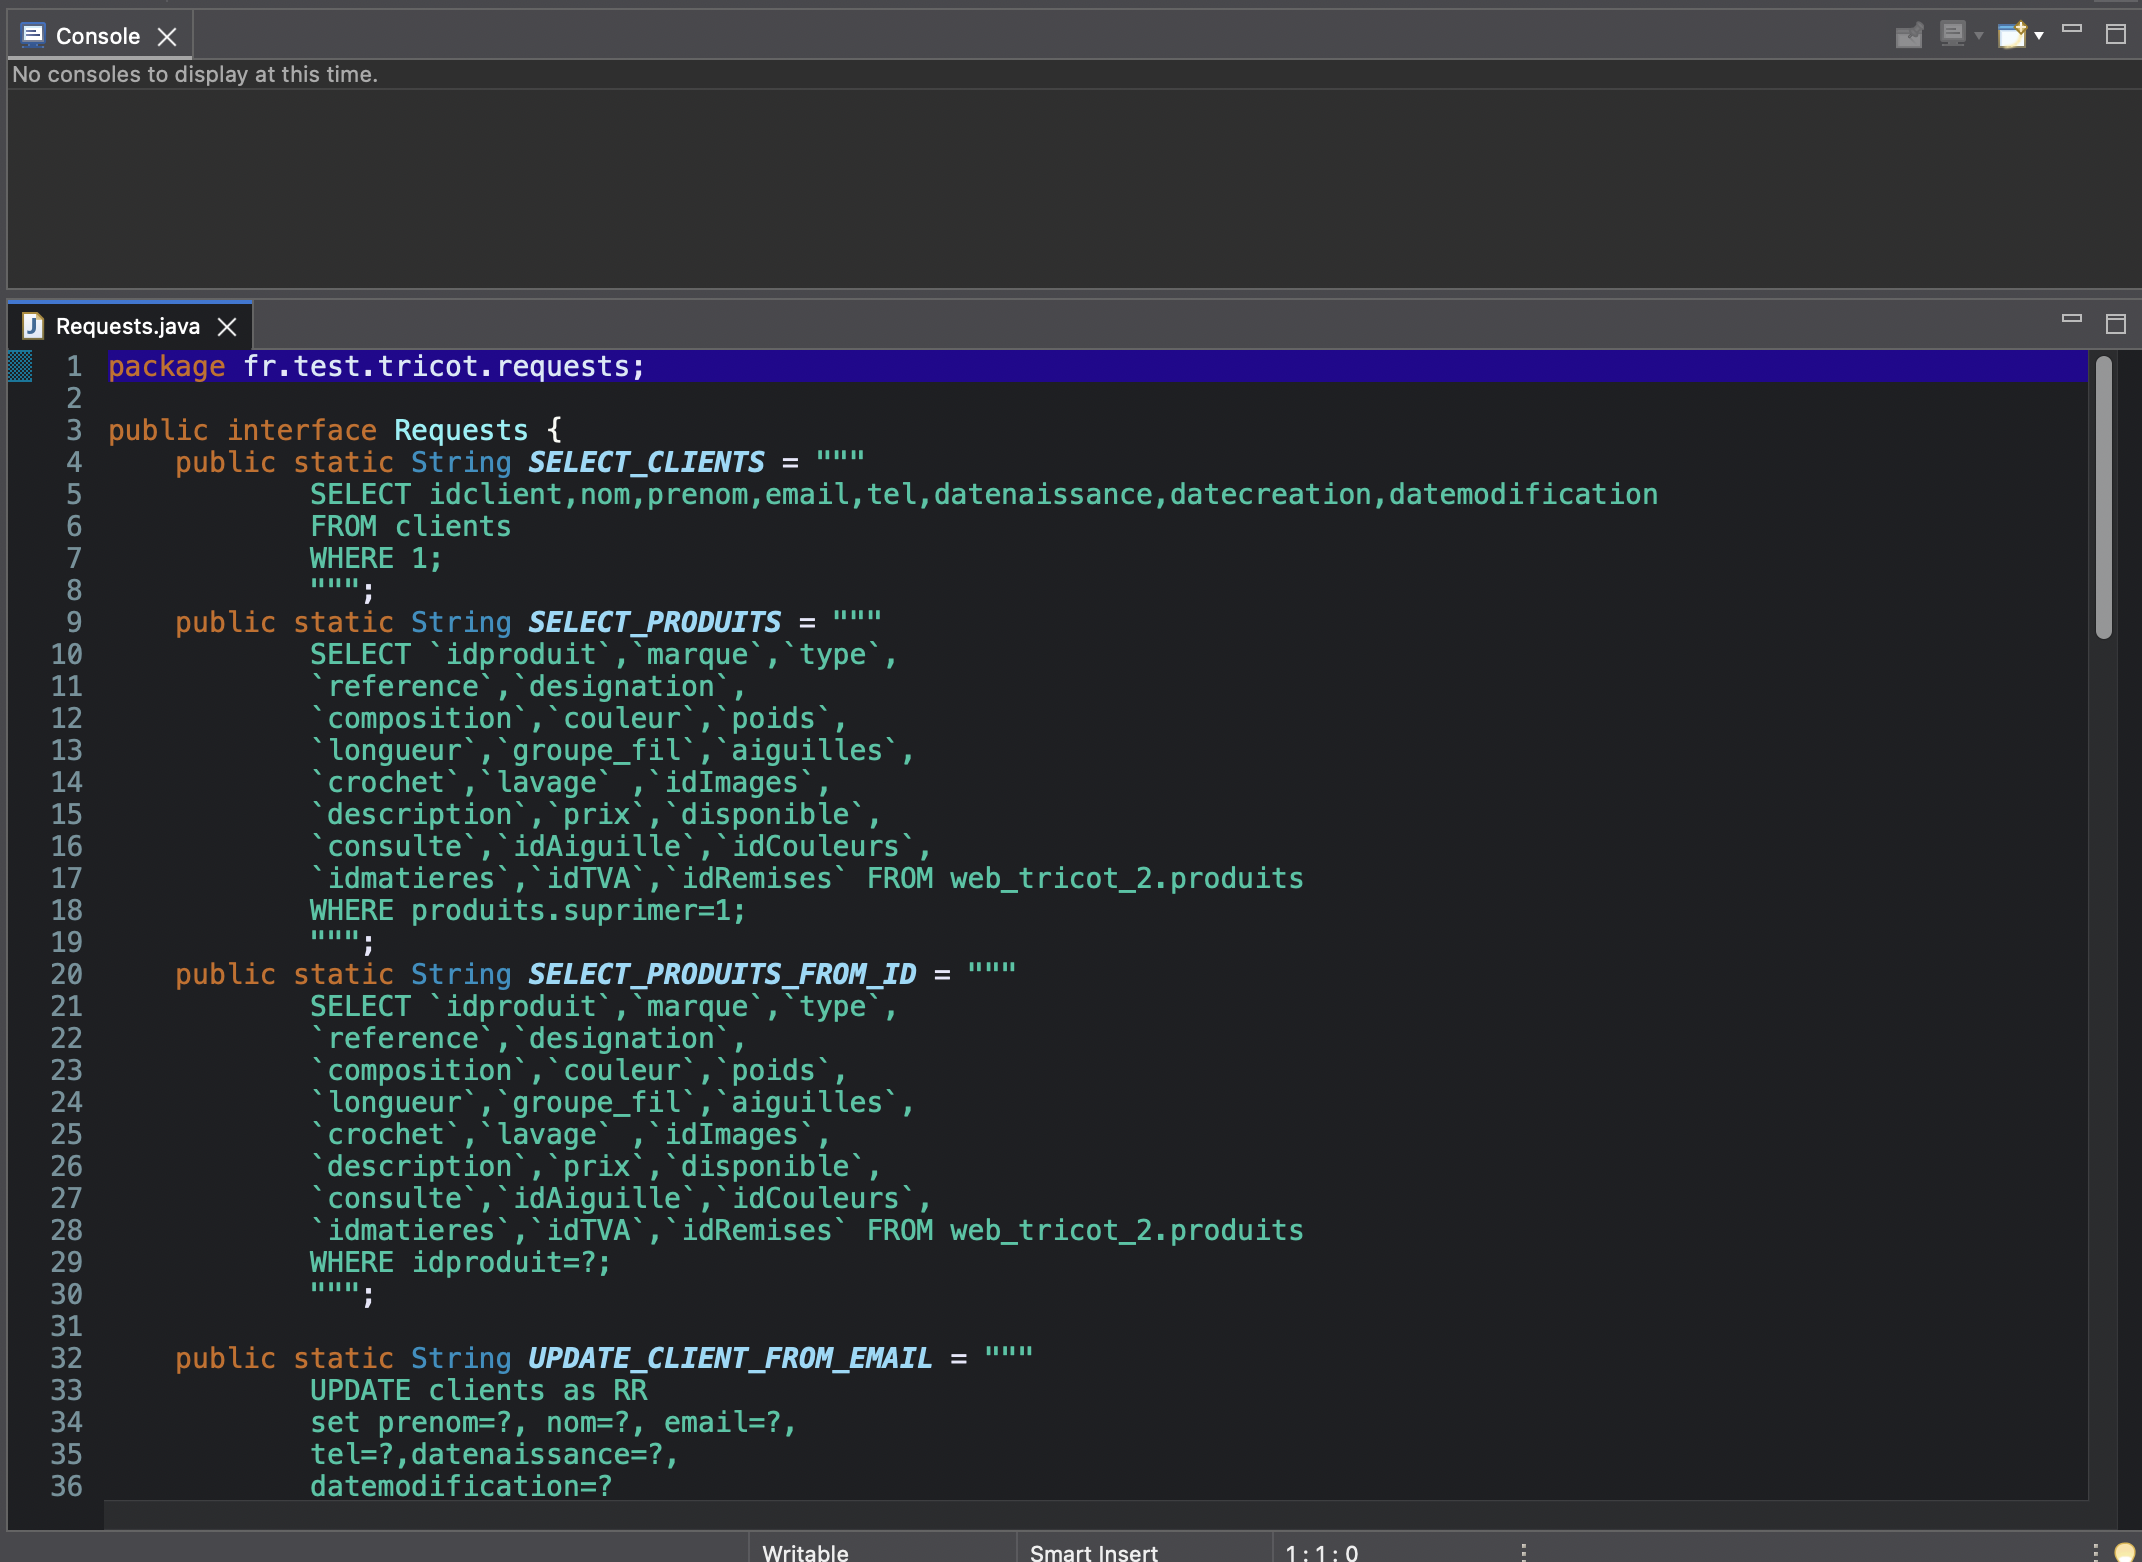This screenshot has height=1562, width=2142.
Task: Click the tip lightbulb in status bar
Action: pyautogui.click(x=2125, y=1551)
